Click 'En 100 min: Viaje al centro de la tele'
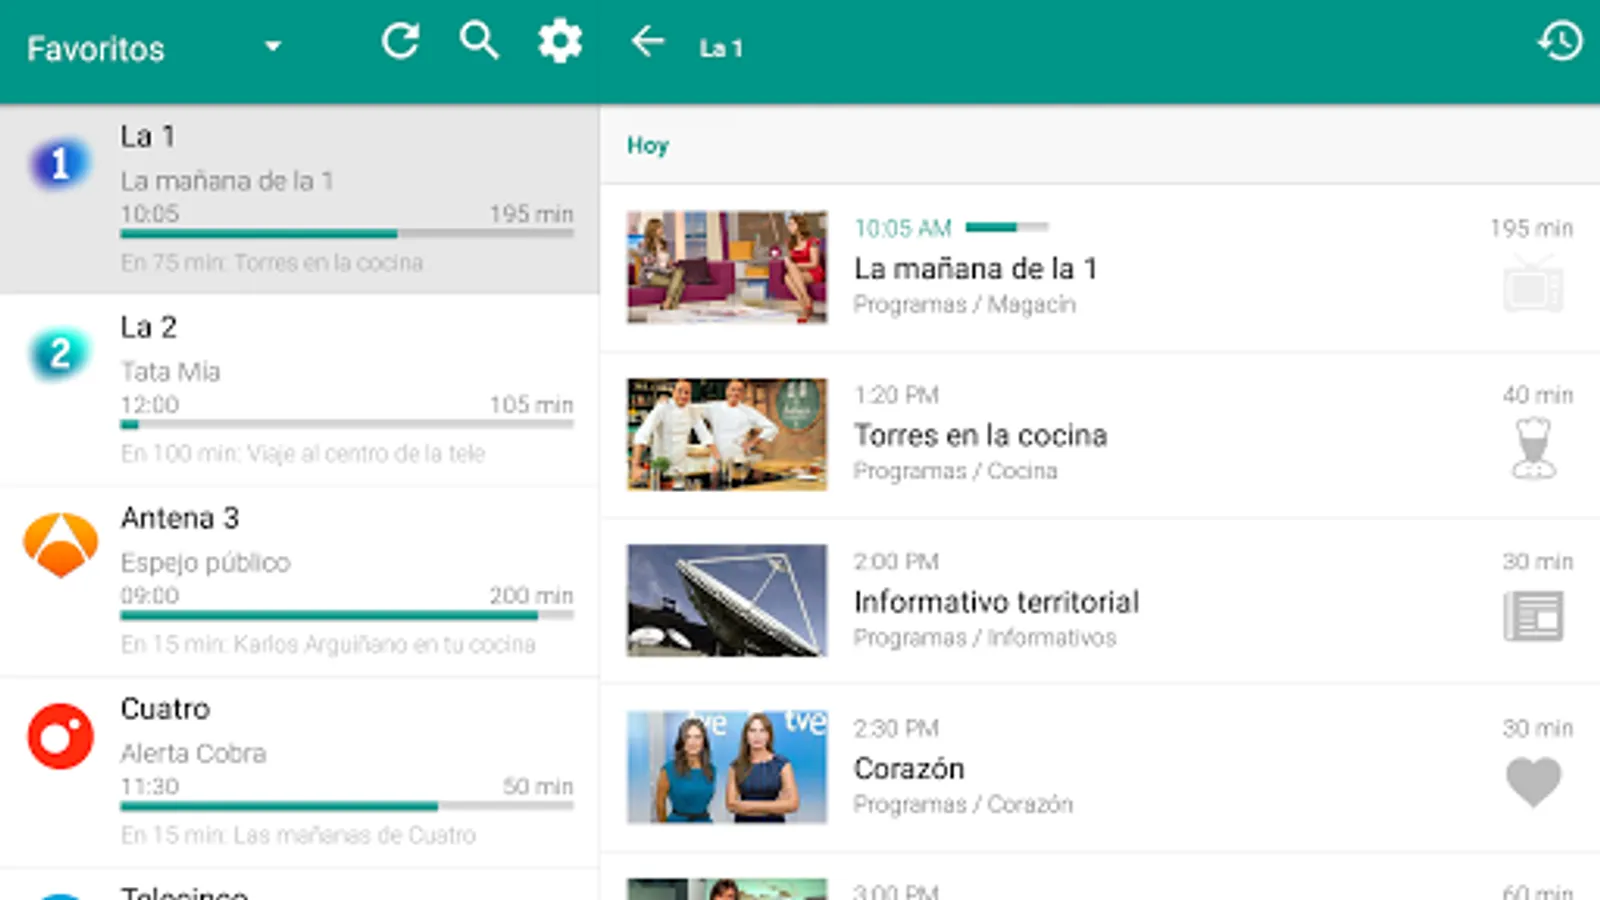The width and height of the screenshot is (1600, 900). pos(303,454)
